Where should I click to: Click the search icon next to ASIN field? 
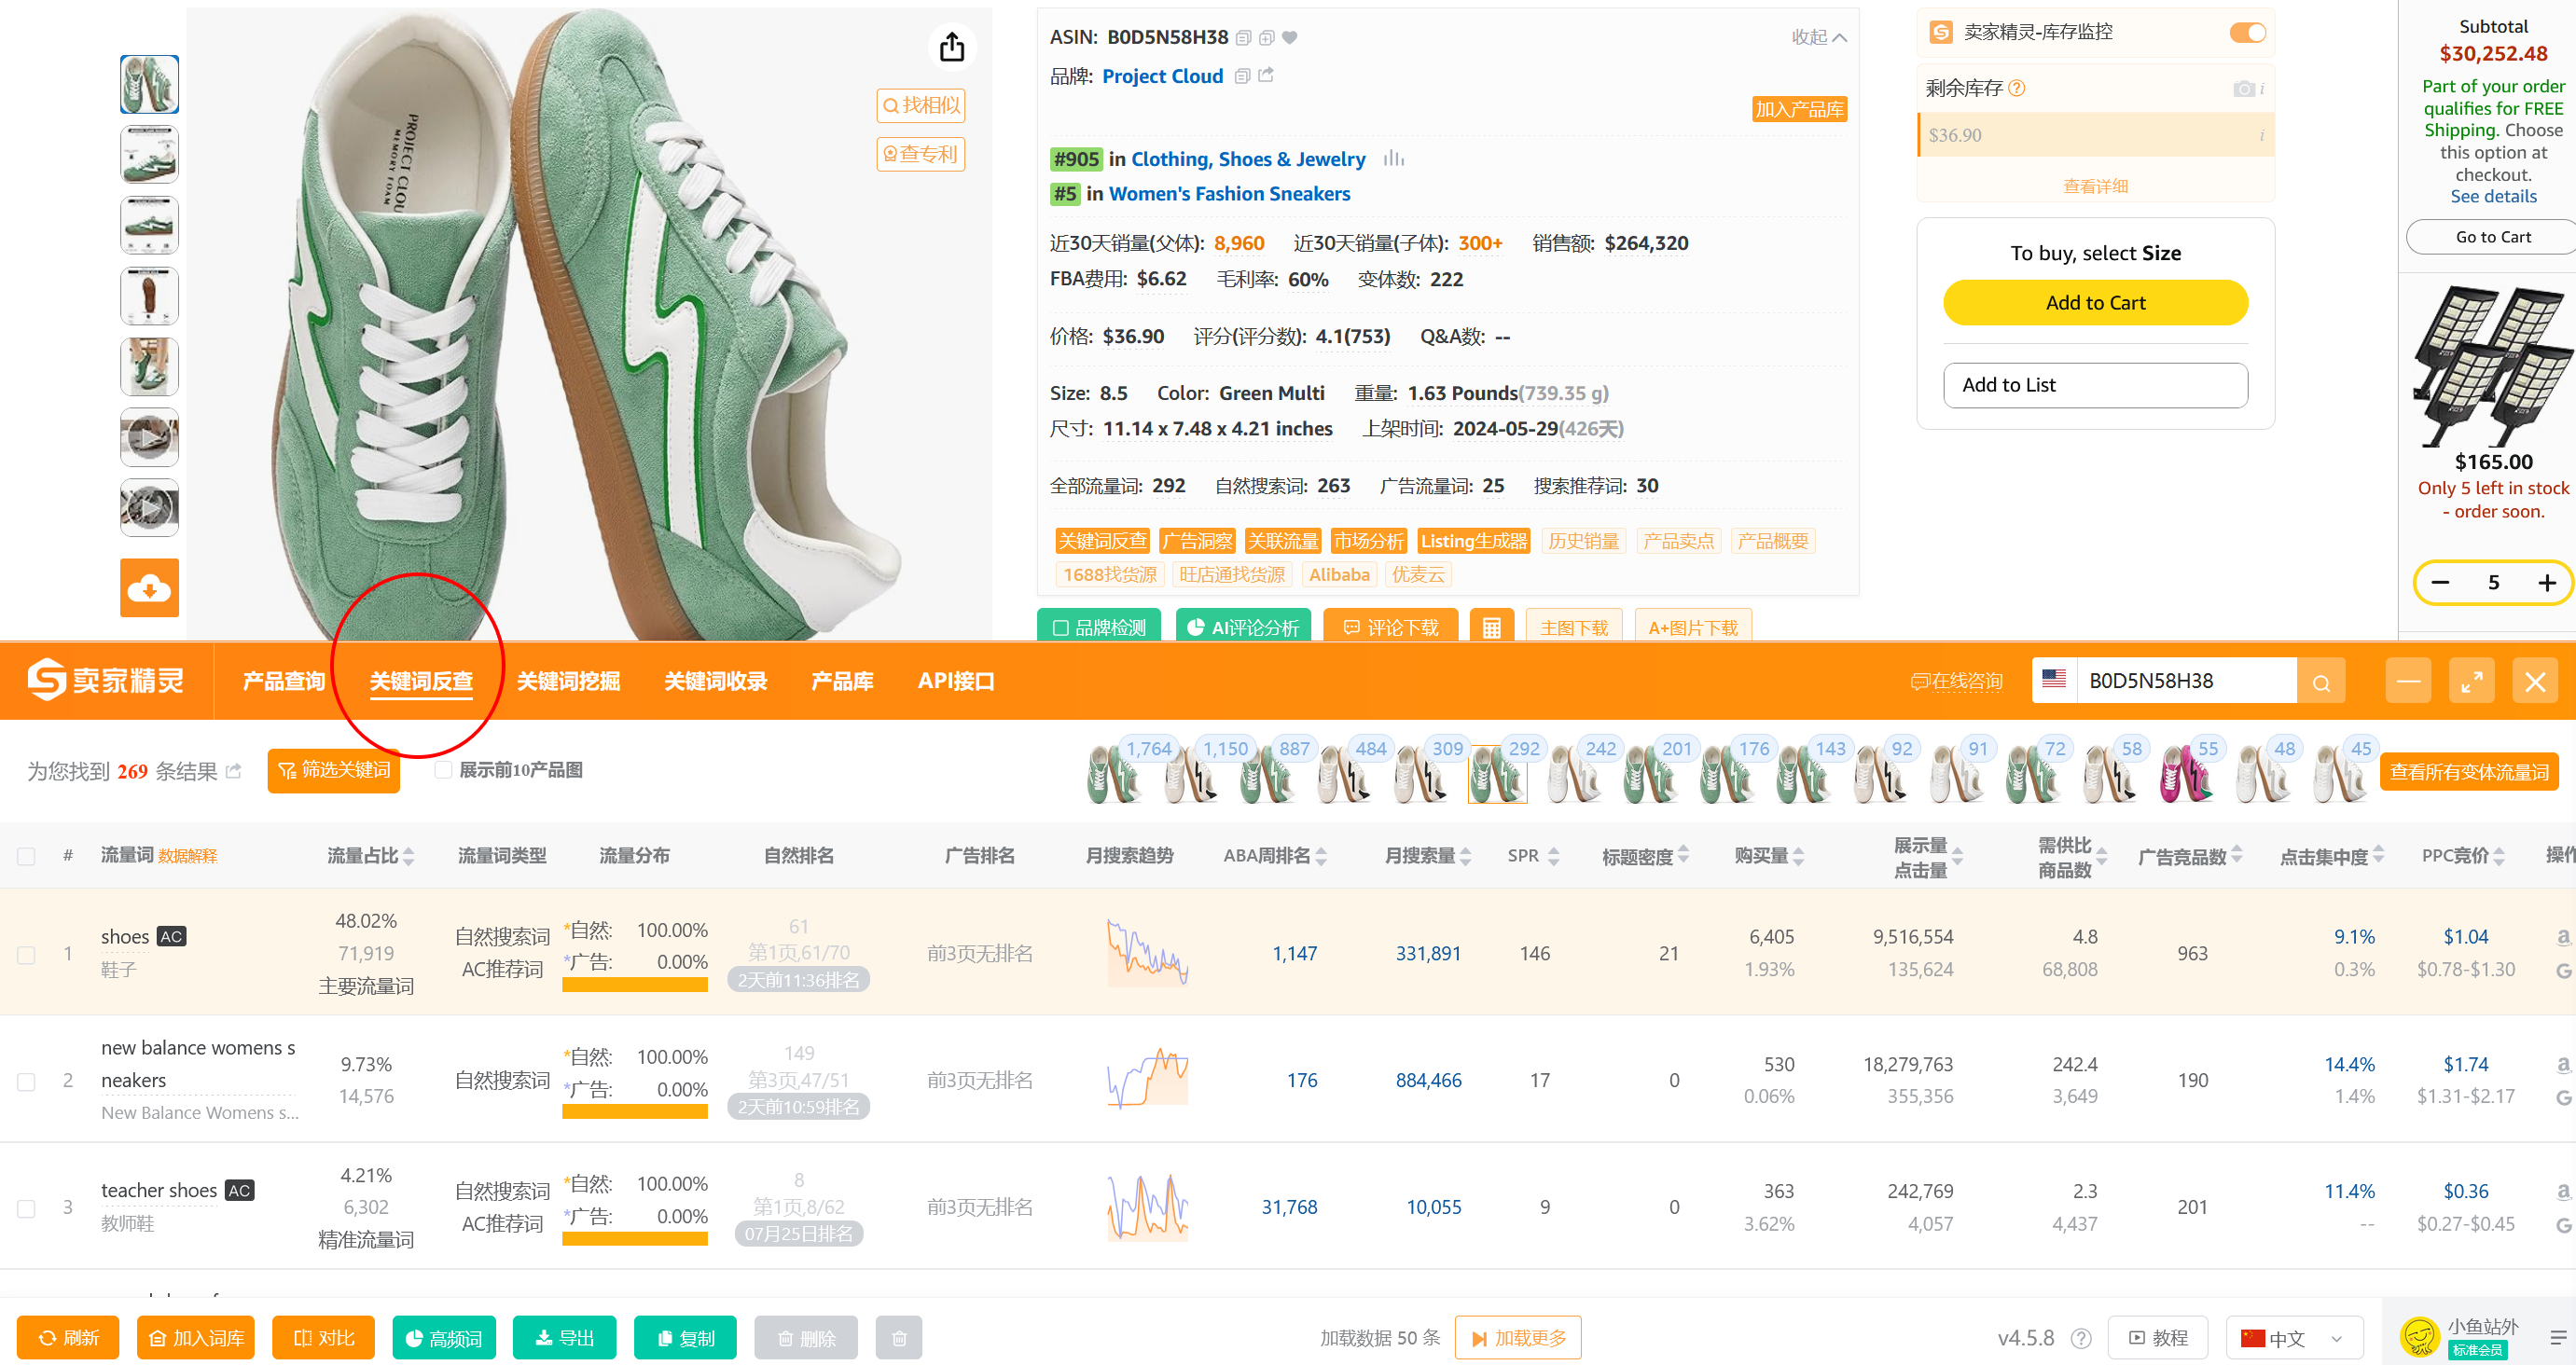click(2321, 682)
